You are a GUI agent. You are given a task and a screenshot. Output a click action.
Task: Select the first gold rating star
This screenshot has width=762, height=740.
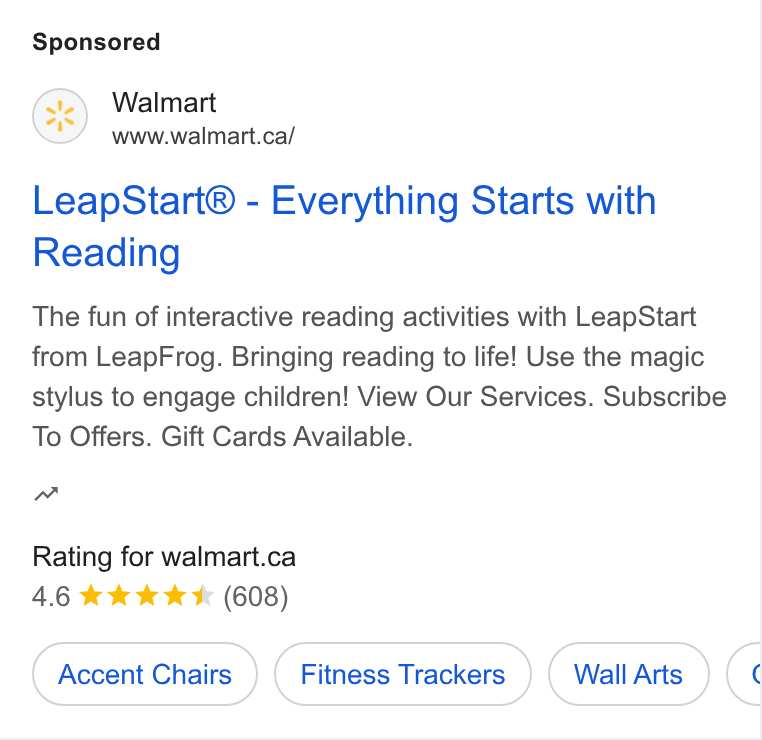[90, 596]
